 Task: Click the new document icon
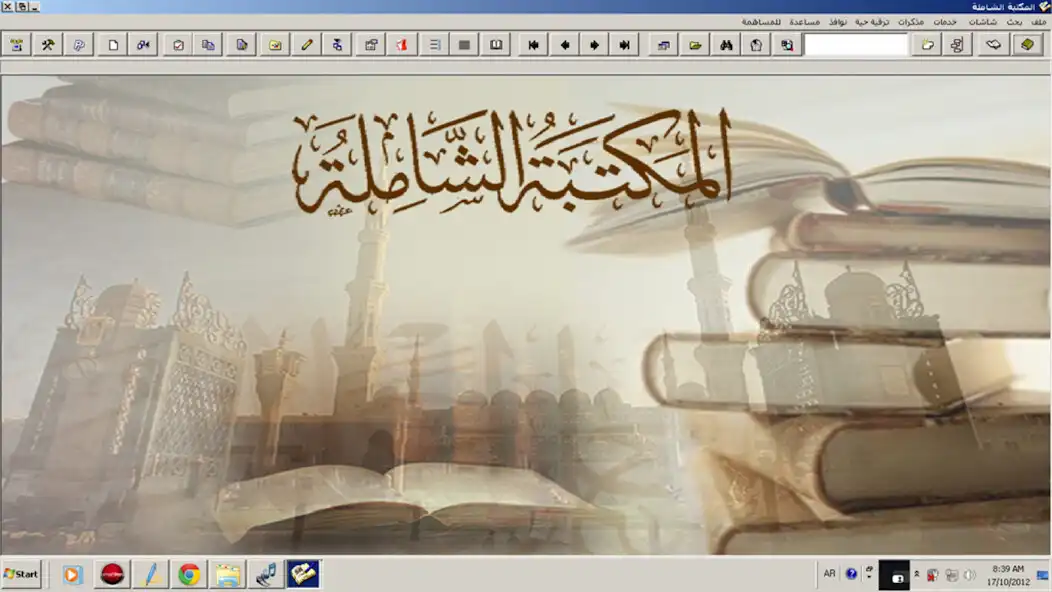[x=111, y=44]
